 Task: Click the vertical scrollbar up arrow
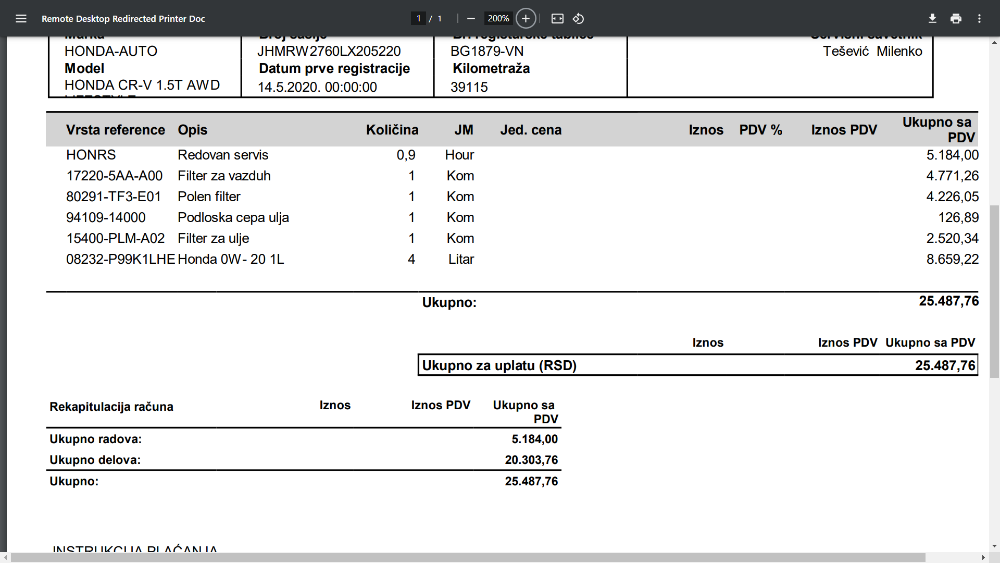pyautogui.click(x=994, y=42)
